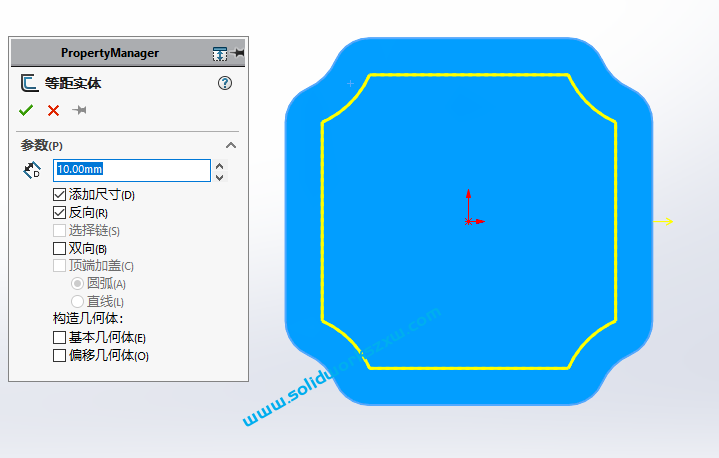
Task: Click the pin icon in PropertyManager title bar
Action: (238, 53)
